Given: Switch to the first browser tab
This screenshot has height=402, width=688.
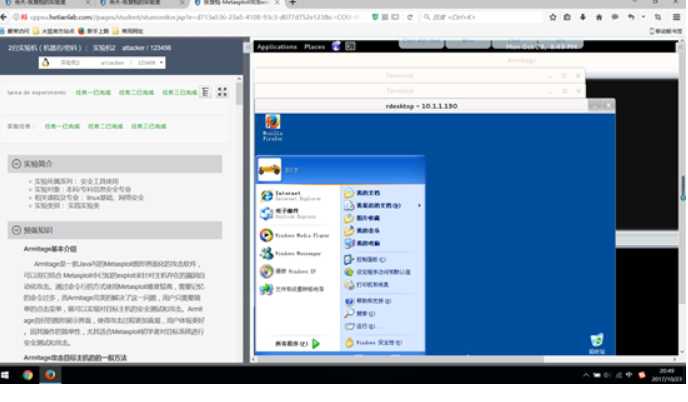Looking at the screenshot, I should pyautogui.click(x=47, y=3).
